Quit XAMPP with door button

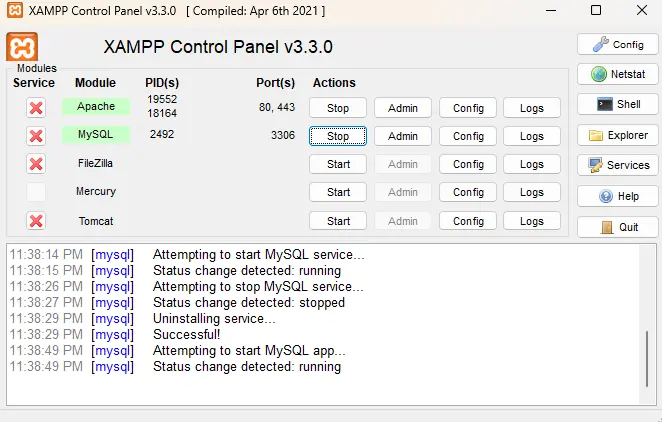[618, 227]
